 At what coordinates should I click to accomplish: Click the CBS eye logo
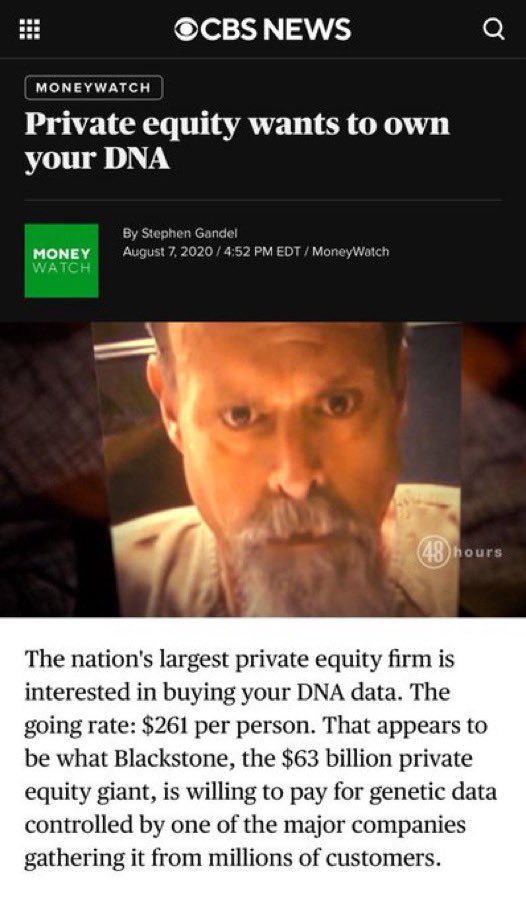(x=186, y=29)
